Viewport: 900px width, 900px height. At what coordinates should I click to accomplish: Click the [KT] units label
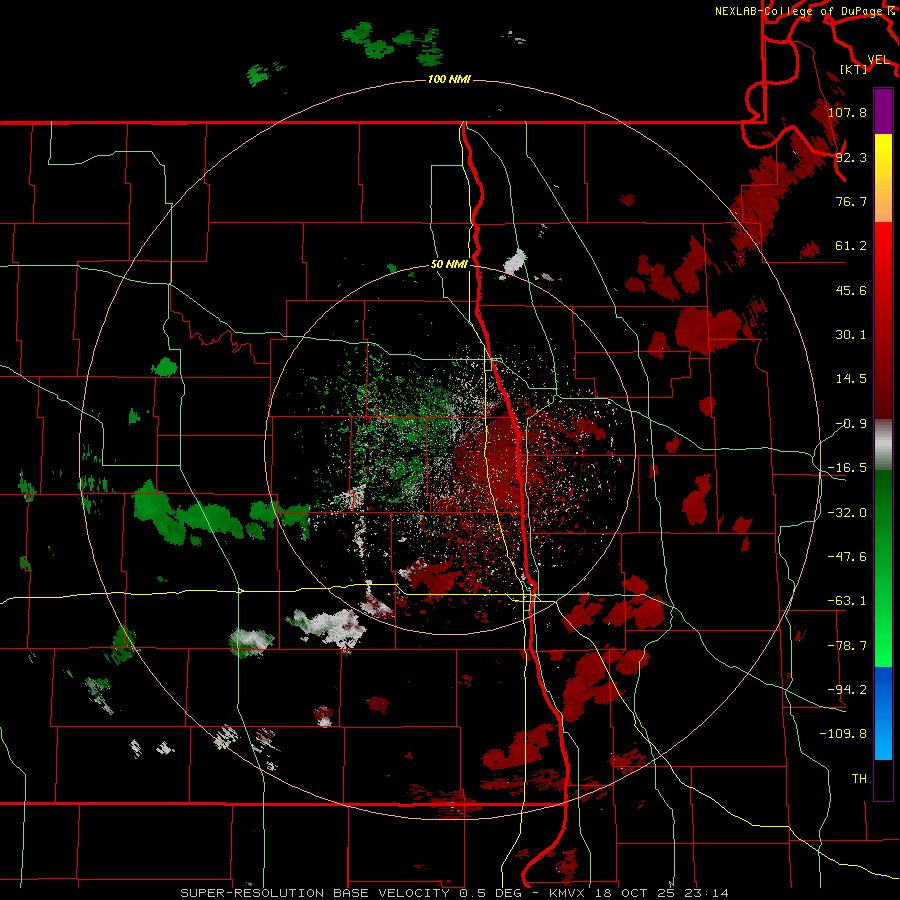(854, 69)
